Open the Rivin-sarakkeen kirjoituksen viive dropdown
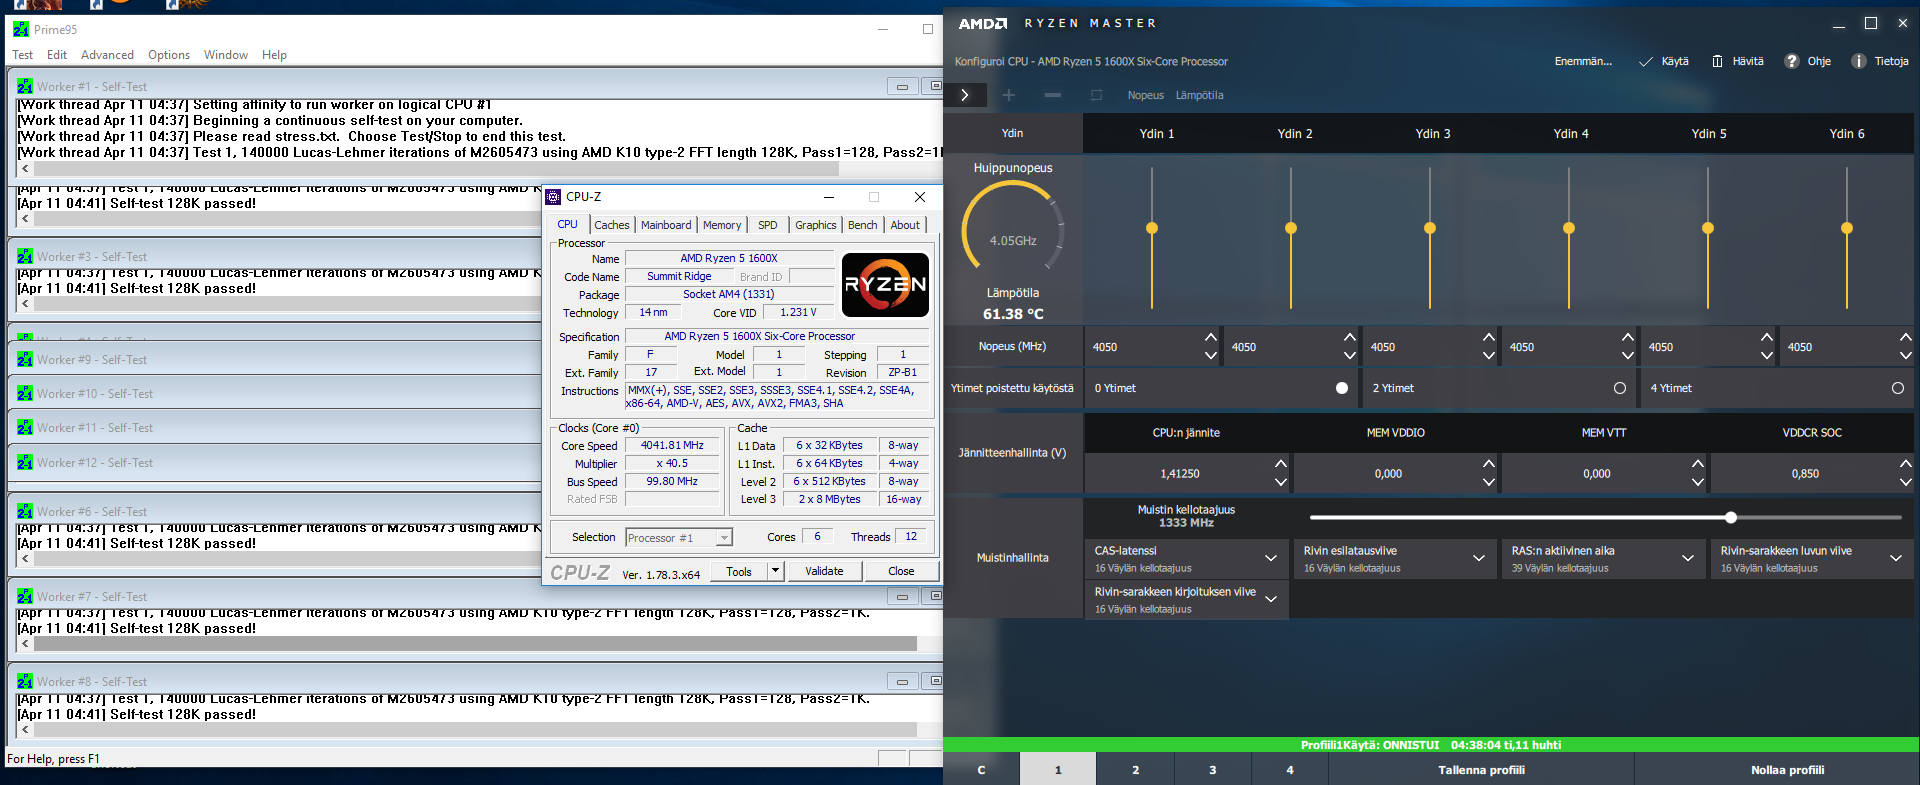The height and width of the screenshot is (785, 1920). click(1271, 599)
